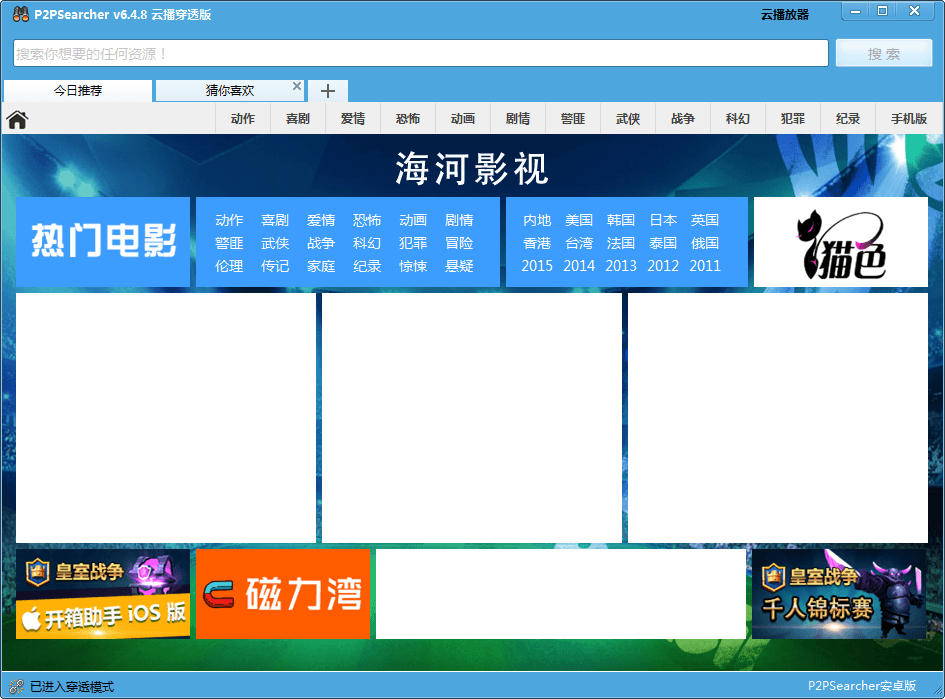Click the resource search input field
This screenshot has height=699, width=945.
pyautogui.click(x=420, y=54)
